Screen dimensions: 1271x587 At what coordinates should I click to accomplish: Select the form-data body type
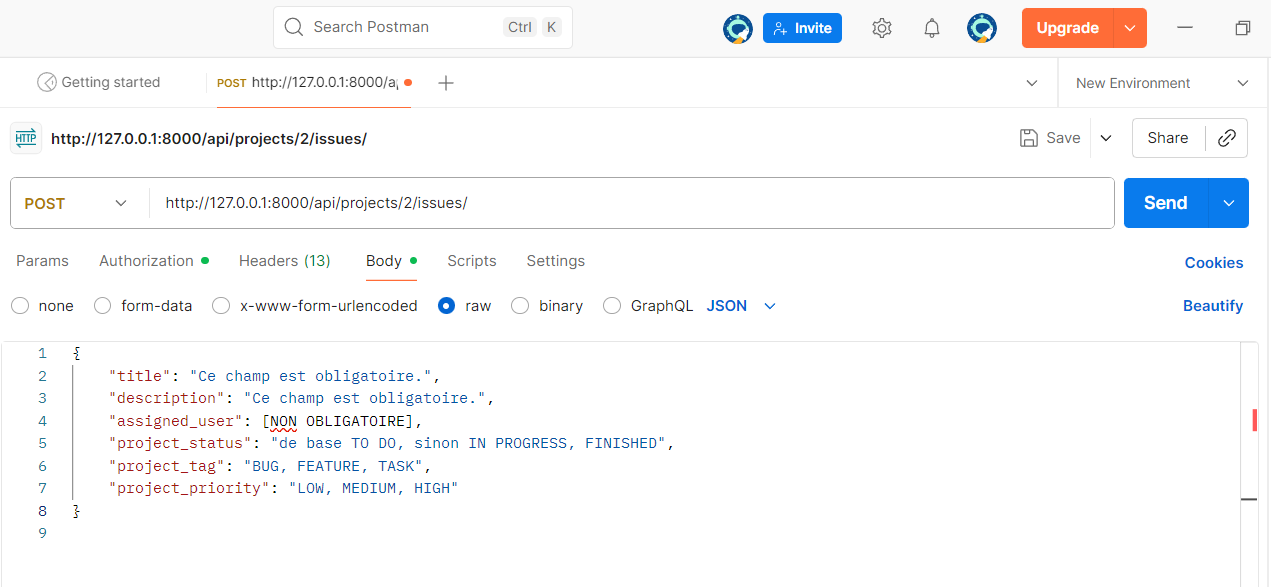tap(102, 306)
